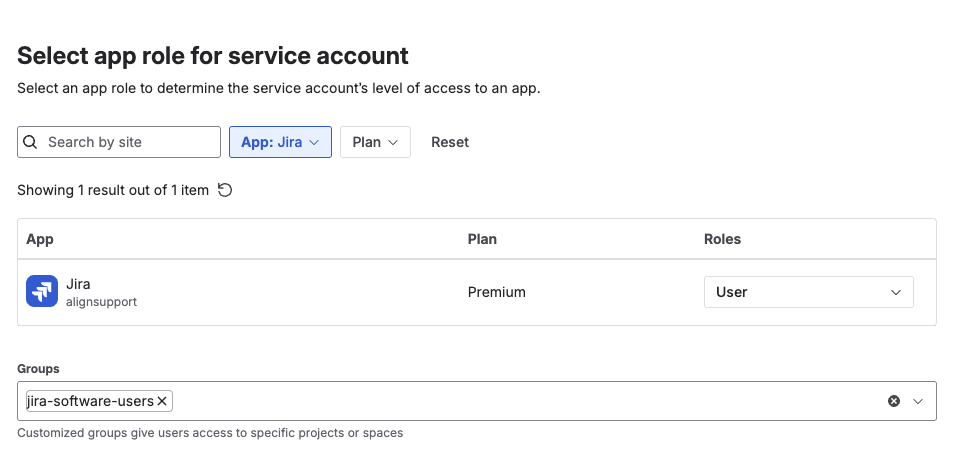
Task: Focus the Search by site field
Action: coord(119,142)
